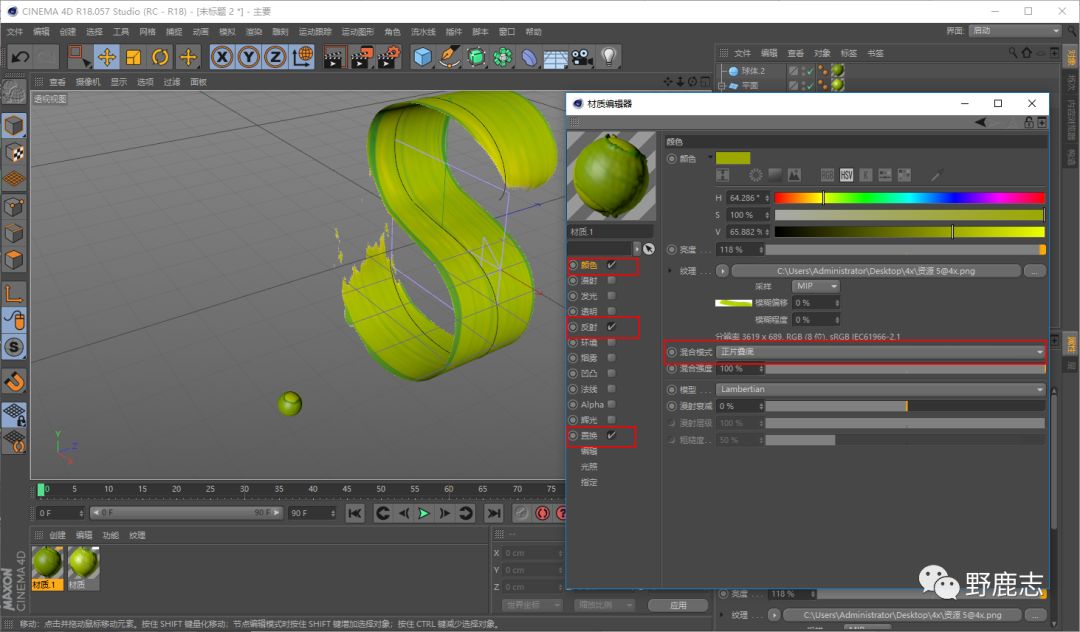Viewport: 1080px width, 632px height.
Task: Click the Enable Snap magnet icon
Action: coord(14,380)
